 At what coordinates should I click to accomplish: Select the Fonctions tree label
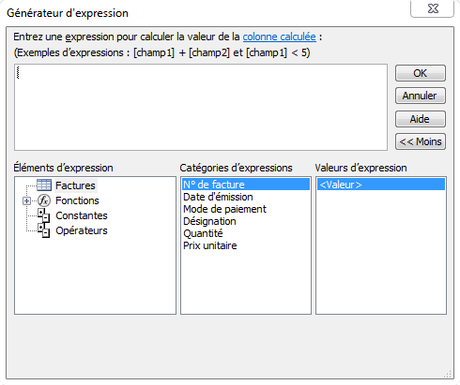(77, 200)
